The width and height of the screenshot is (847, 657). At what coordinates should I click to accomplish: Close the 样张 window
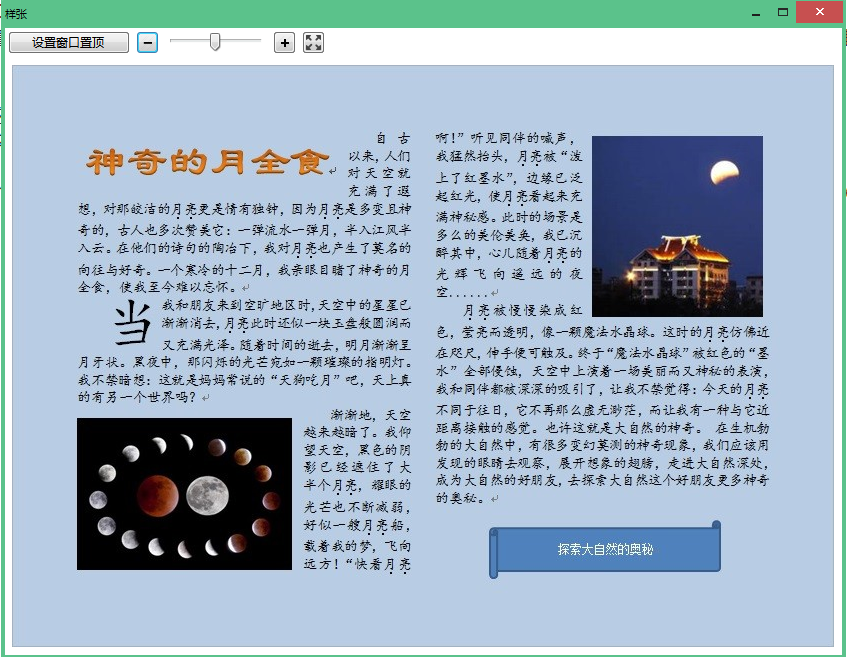point(820,12)
